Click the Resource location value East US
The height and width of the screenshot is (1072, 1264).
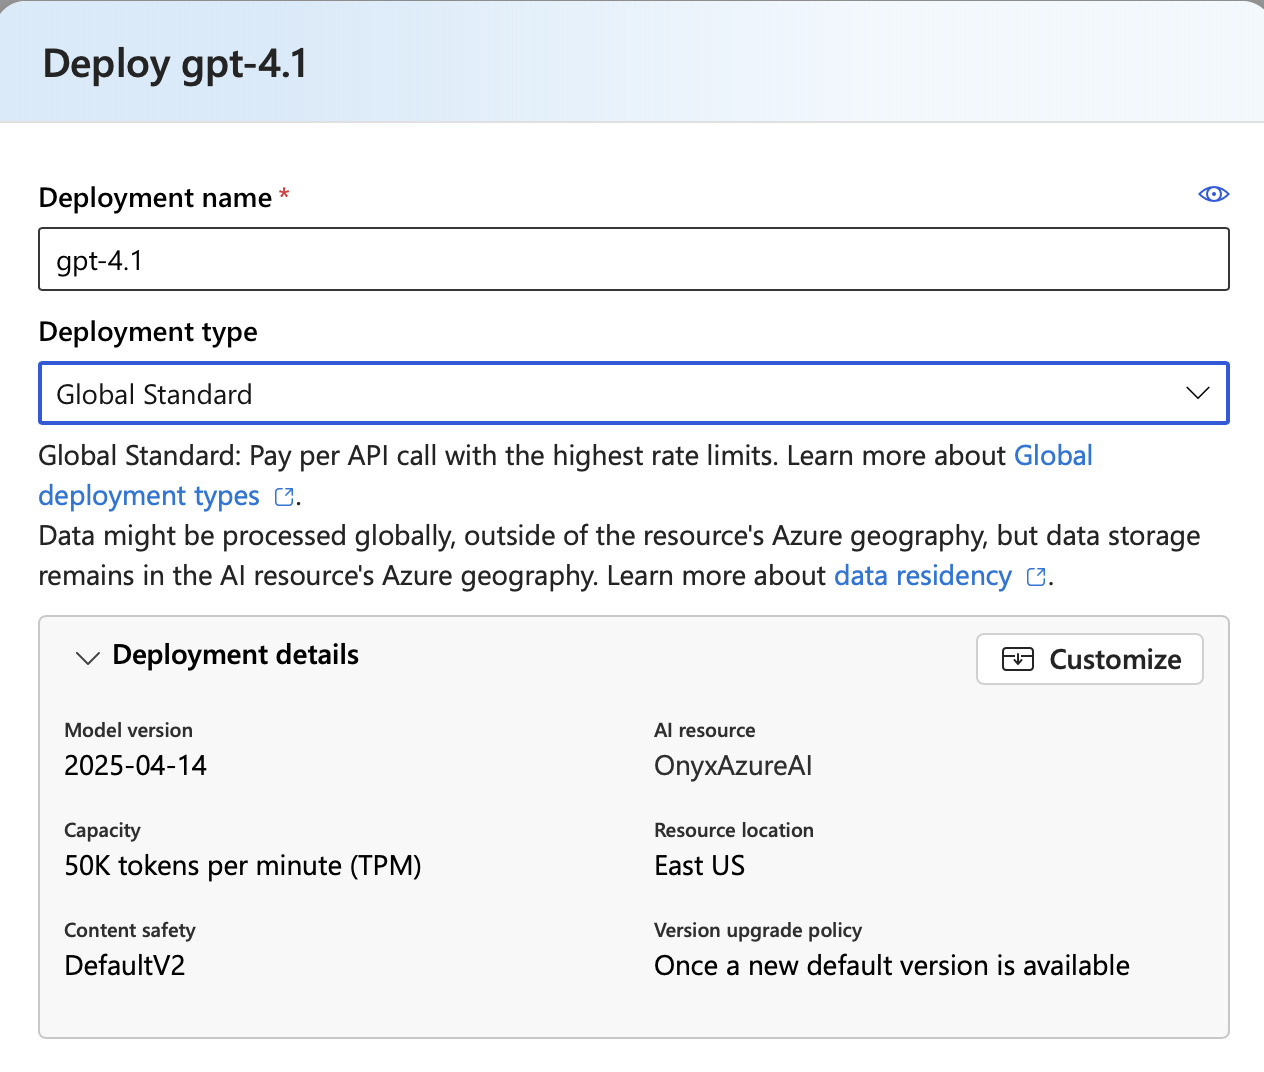699,866
